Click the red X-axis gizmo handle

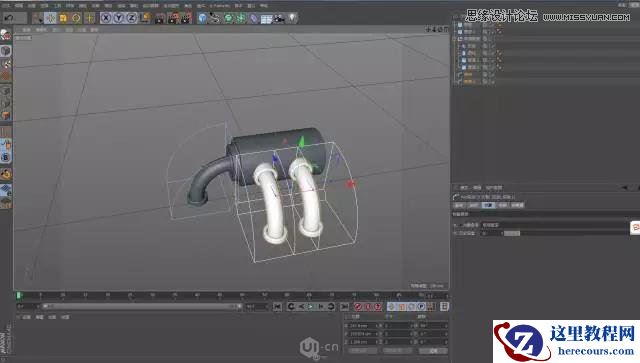[351, 185]
